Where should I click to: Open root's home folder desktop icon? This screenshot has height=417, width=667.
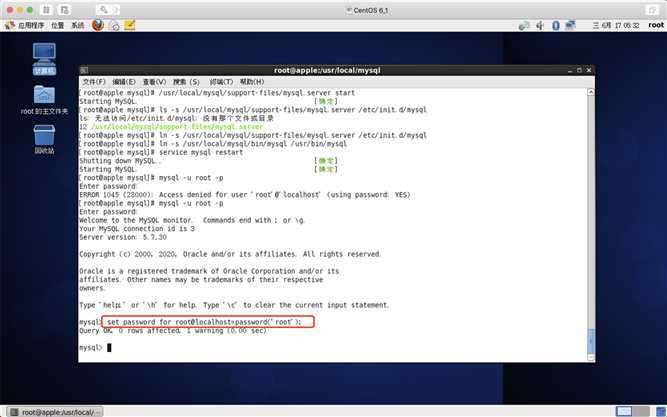point(44,100)
